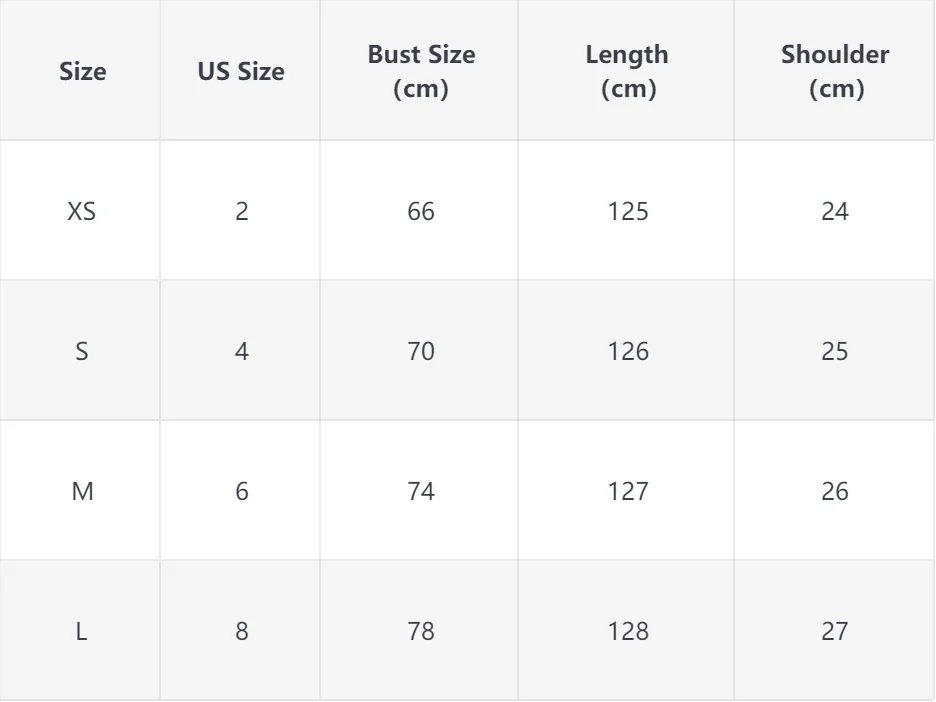Click the US size 4 cell

pos(242,351)
